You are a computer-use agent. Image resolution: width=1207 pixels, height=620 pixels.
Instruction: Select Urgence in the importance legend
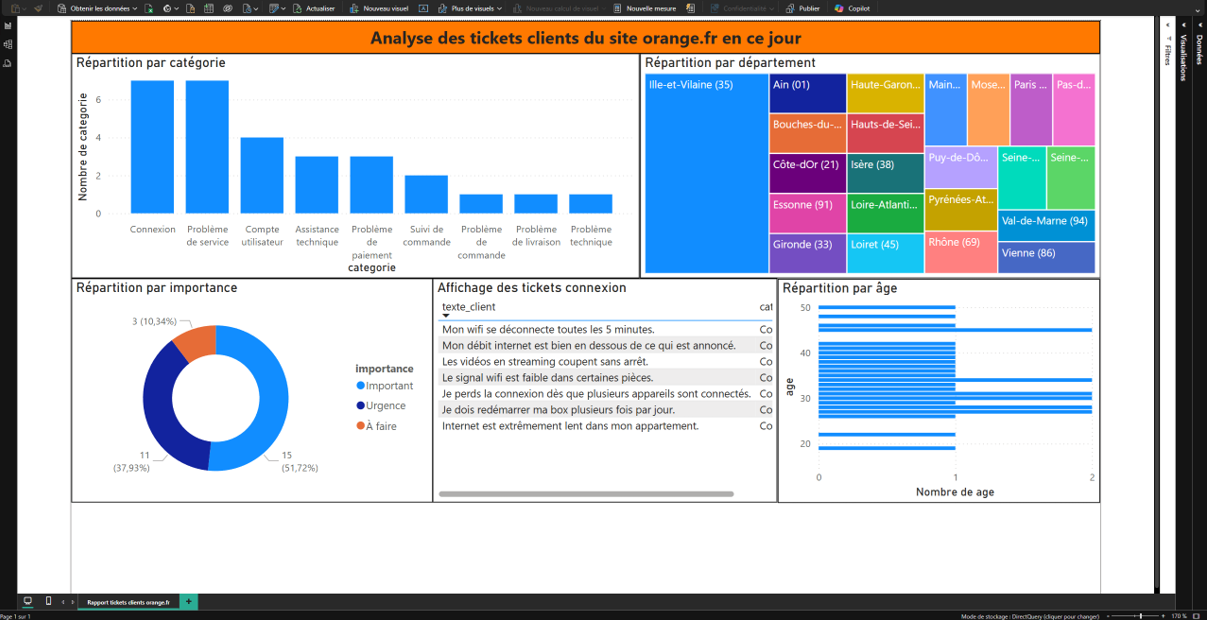click(x=381, y=406)
